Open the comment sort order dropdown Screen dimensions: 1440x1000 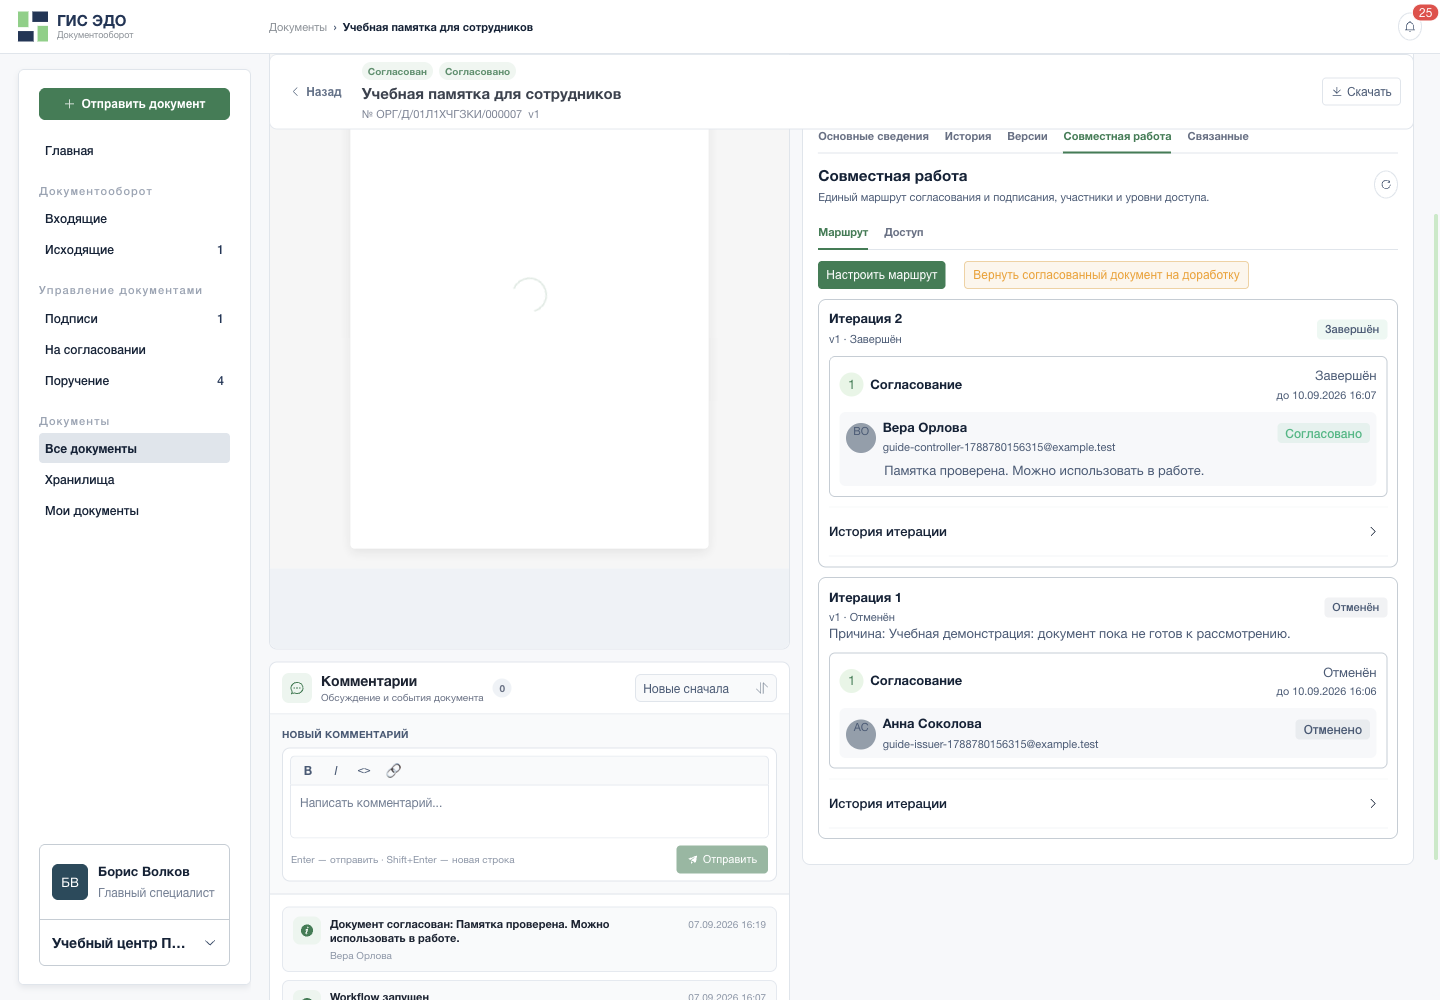[706, 689]
